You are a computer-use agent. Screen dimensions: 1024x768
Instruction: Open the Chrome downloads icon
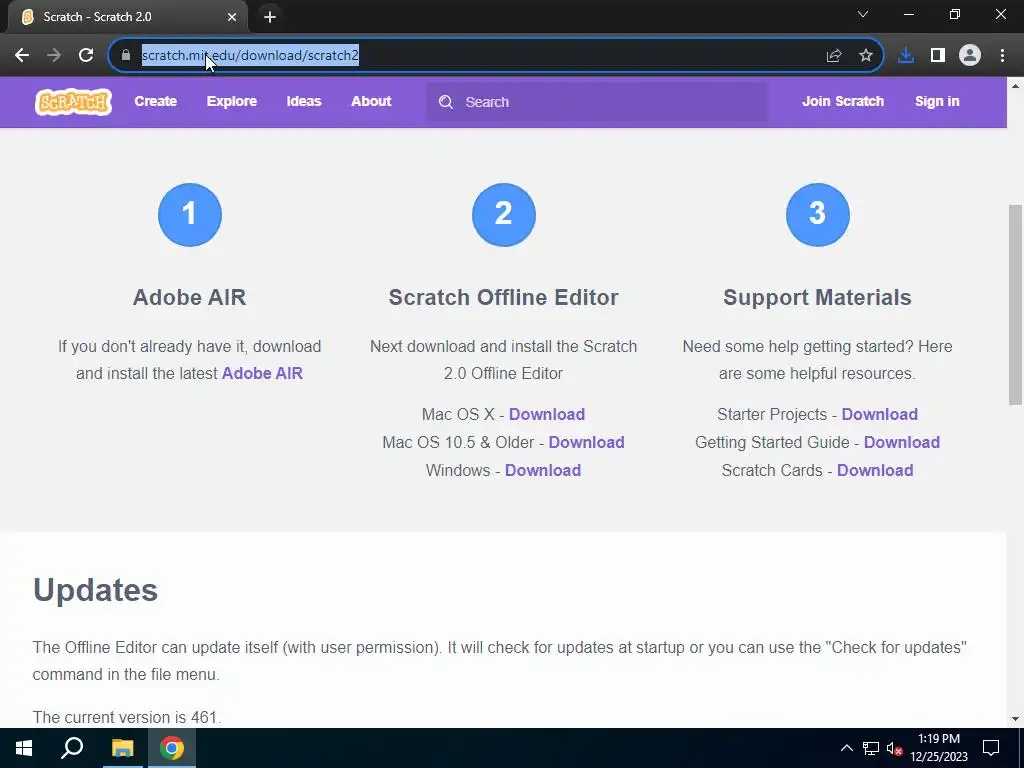906,56
